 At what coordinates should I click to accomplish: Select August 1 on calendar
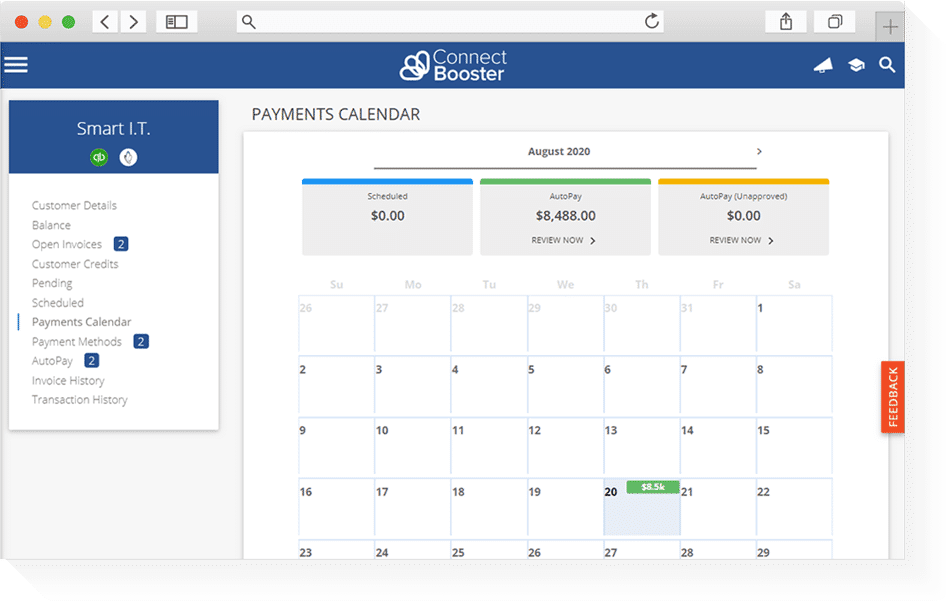(x=794, y=323)
